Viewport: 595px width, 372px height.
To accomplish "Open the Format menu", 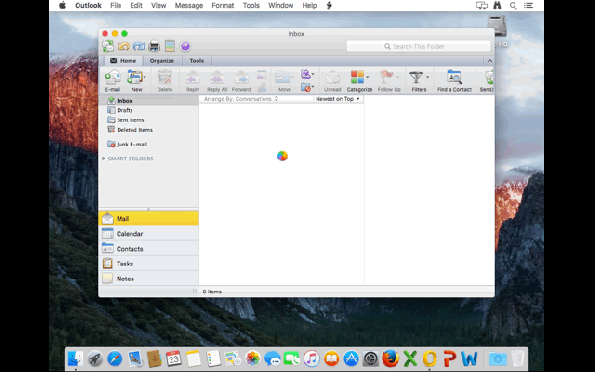I will click(223, 5).
